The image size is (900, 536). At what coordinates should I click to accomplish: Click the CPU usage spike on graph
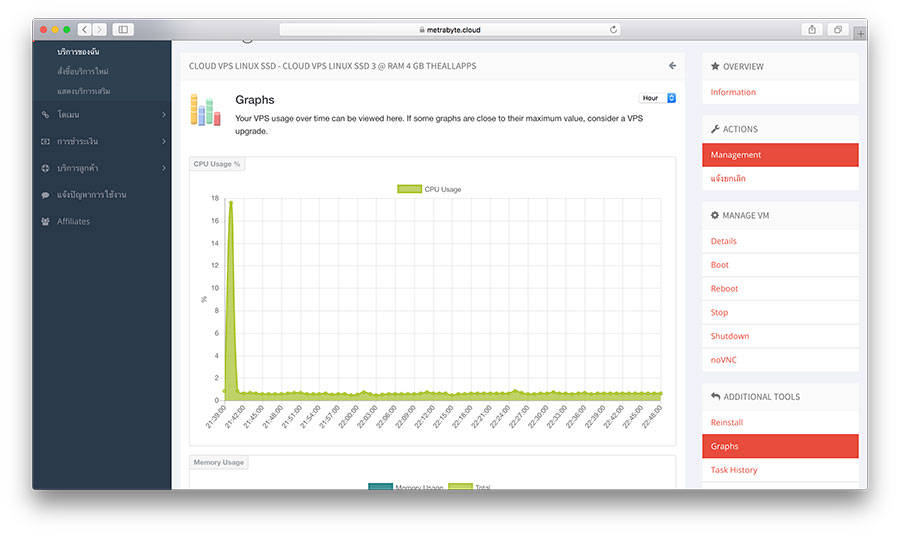(231, 205)
